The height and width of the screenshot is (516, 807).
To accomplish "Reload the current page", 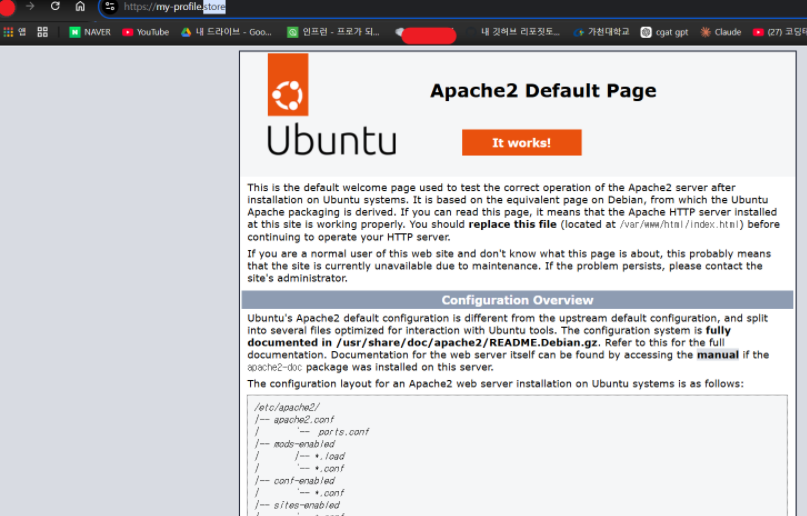I will [x=55, y=6].
